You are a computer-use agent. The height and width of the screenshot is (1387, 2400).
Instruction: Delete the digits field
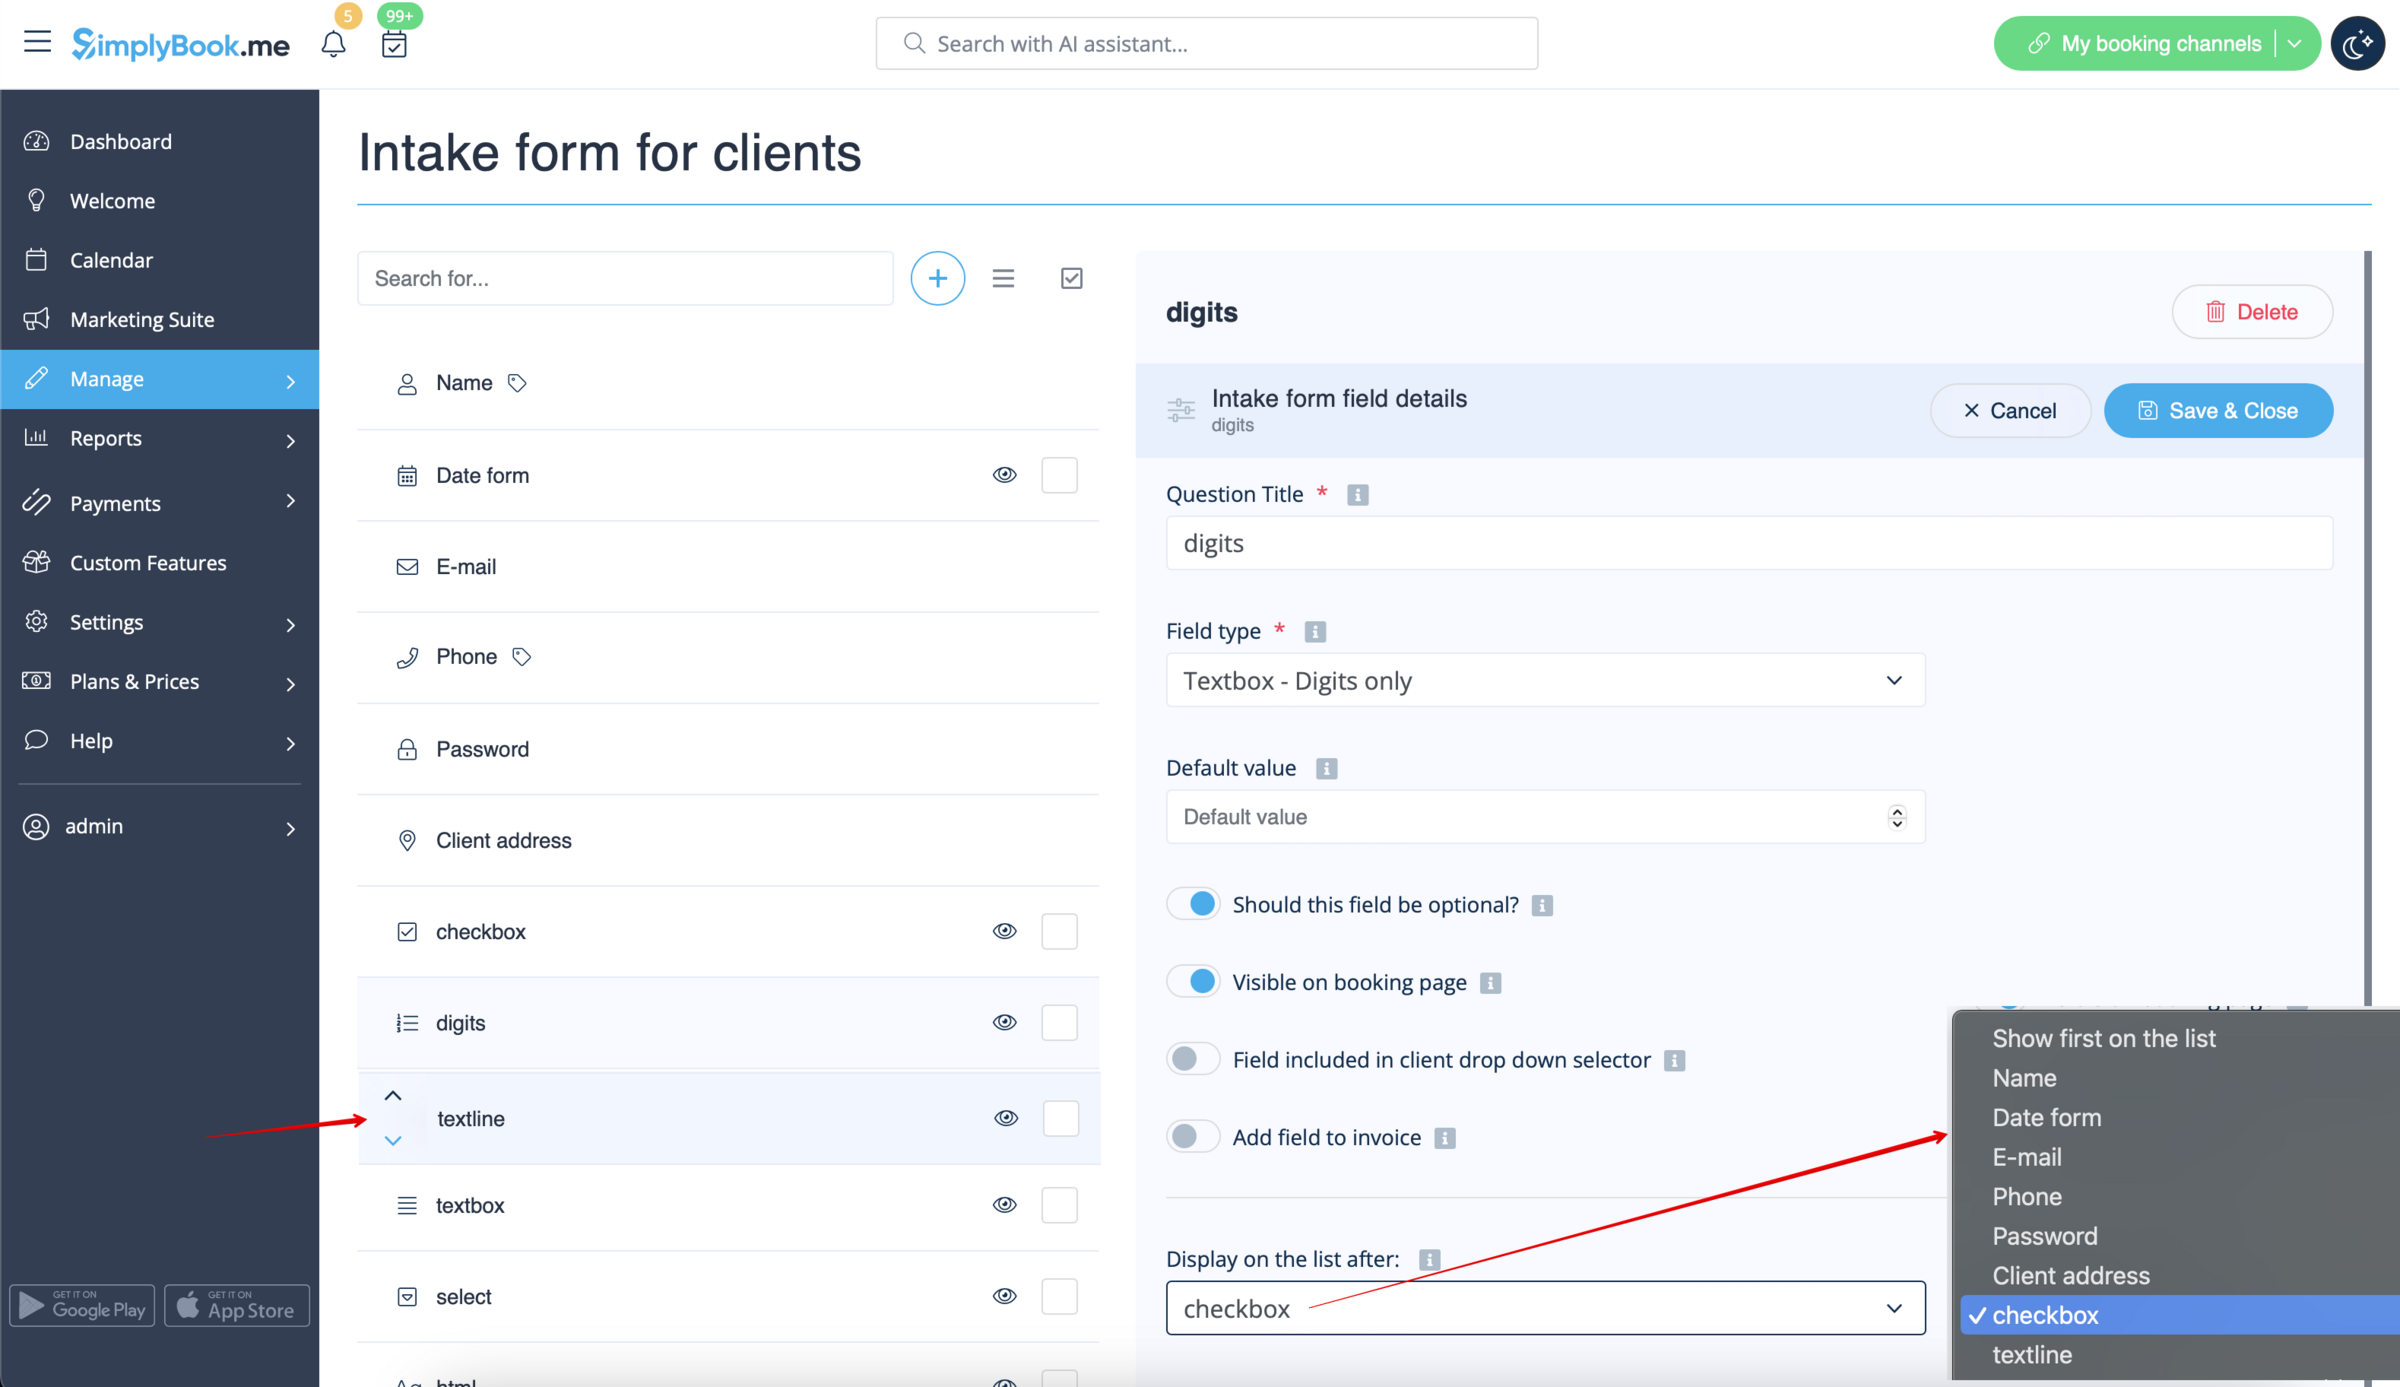2252,311
